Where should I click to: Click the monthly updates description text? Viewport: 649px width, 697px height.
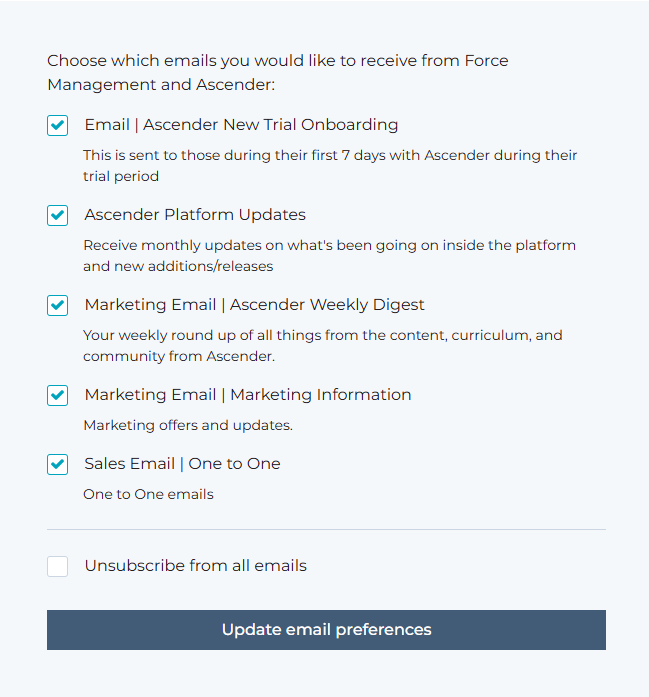point(329,256)
